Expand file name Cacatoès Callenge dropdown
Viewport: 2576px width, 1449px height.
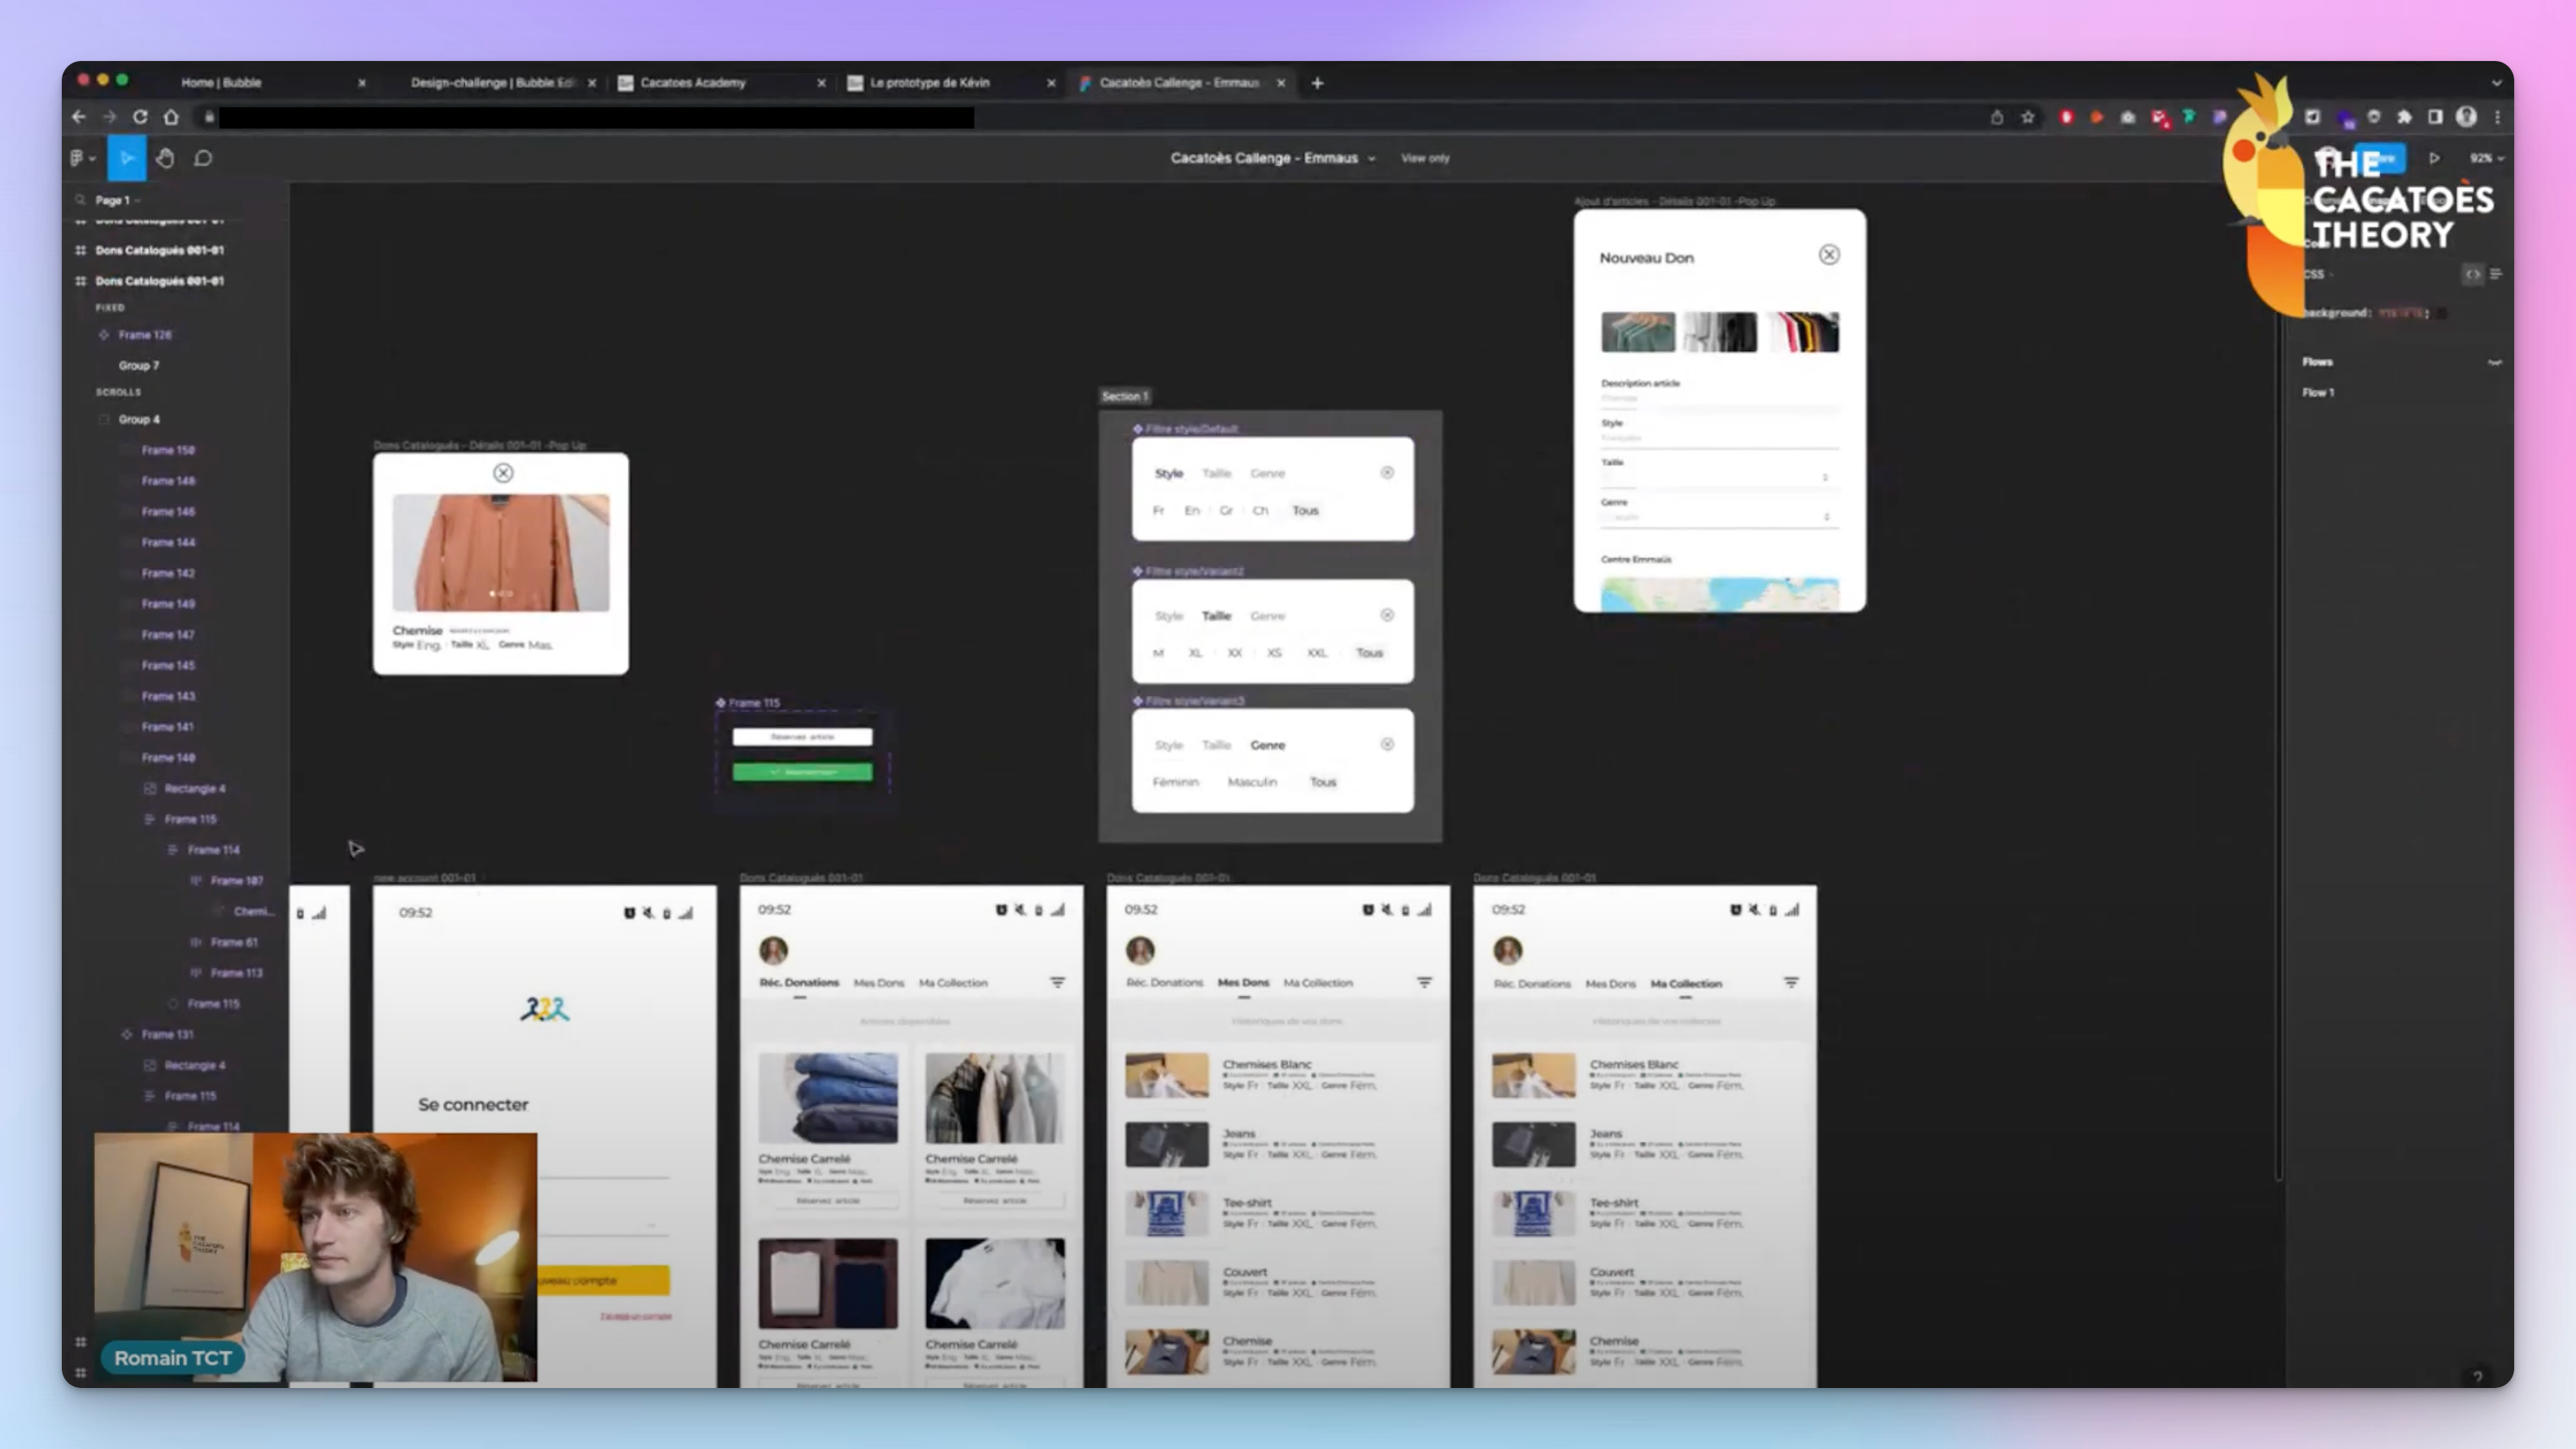click(1372, 158)
